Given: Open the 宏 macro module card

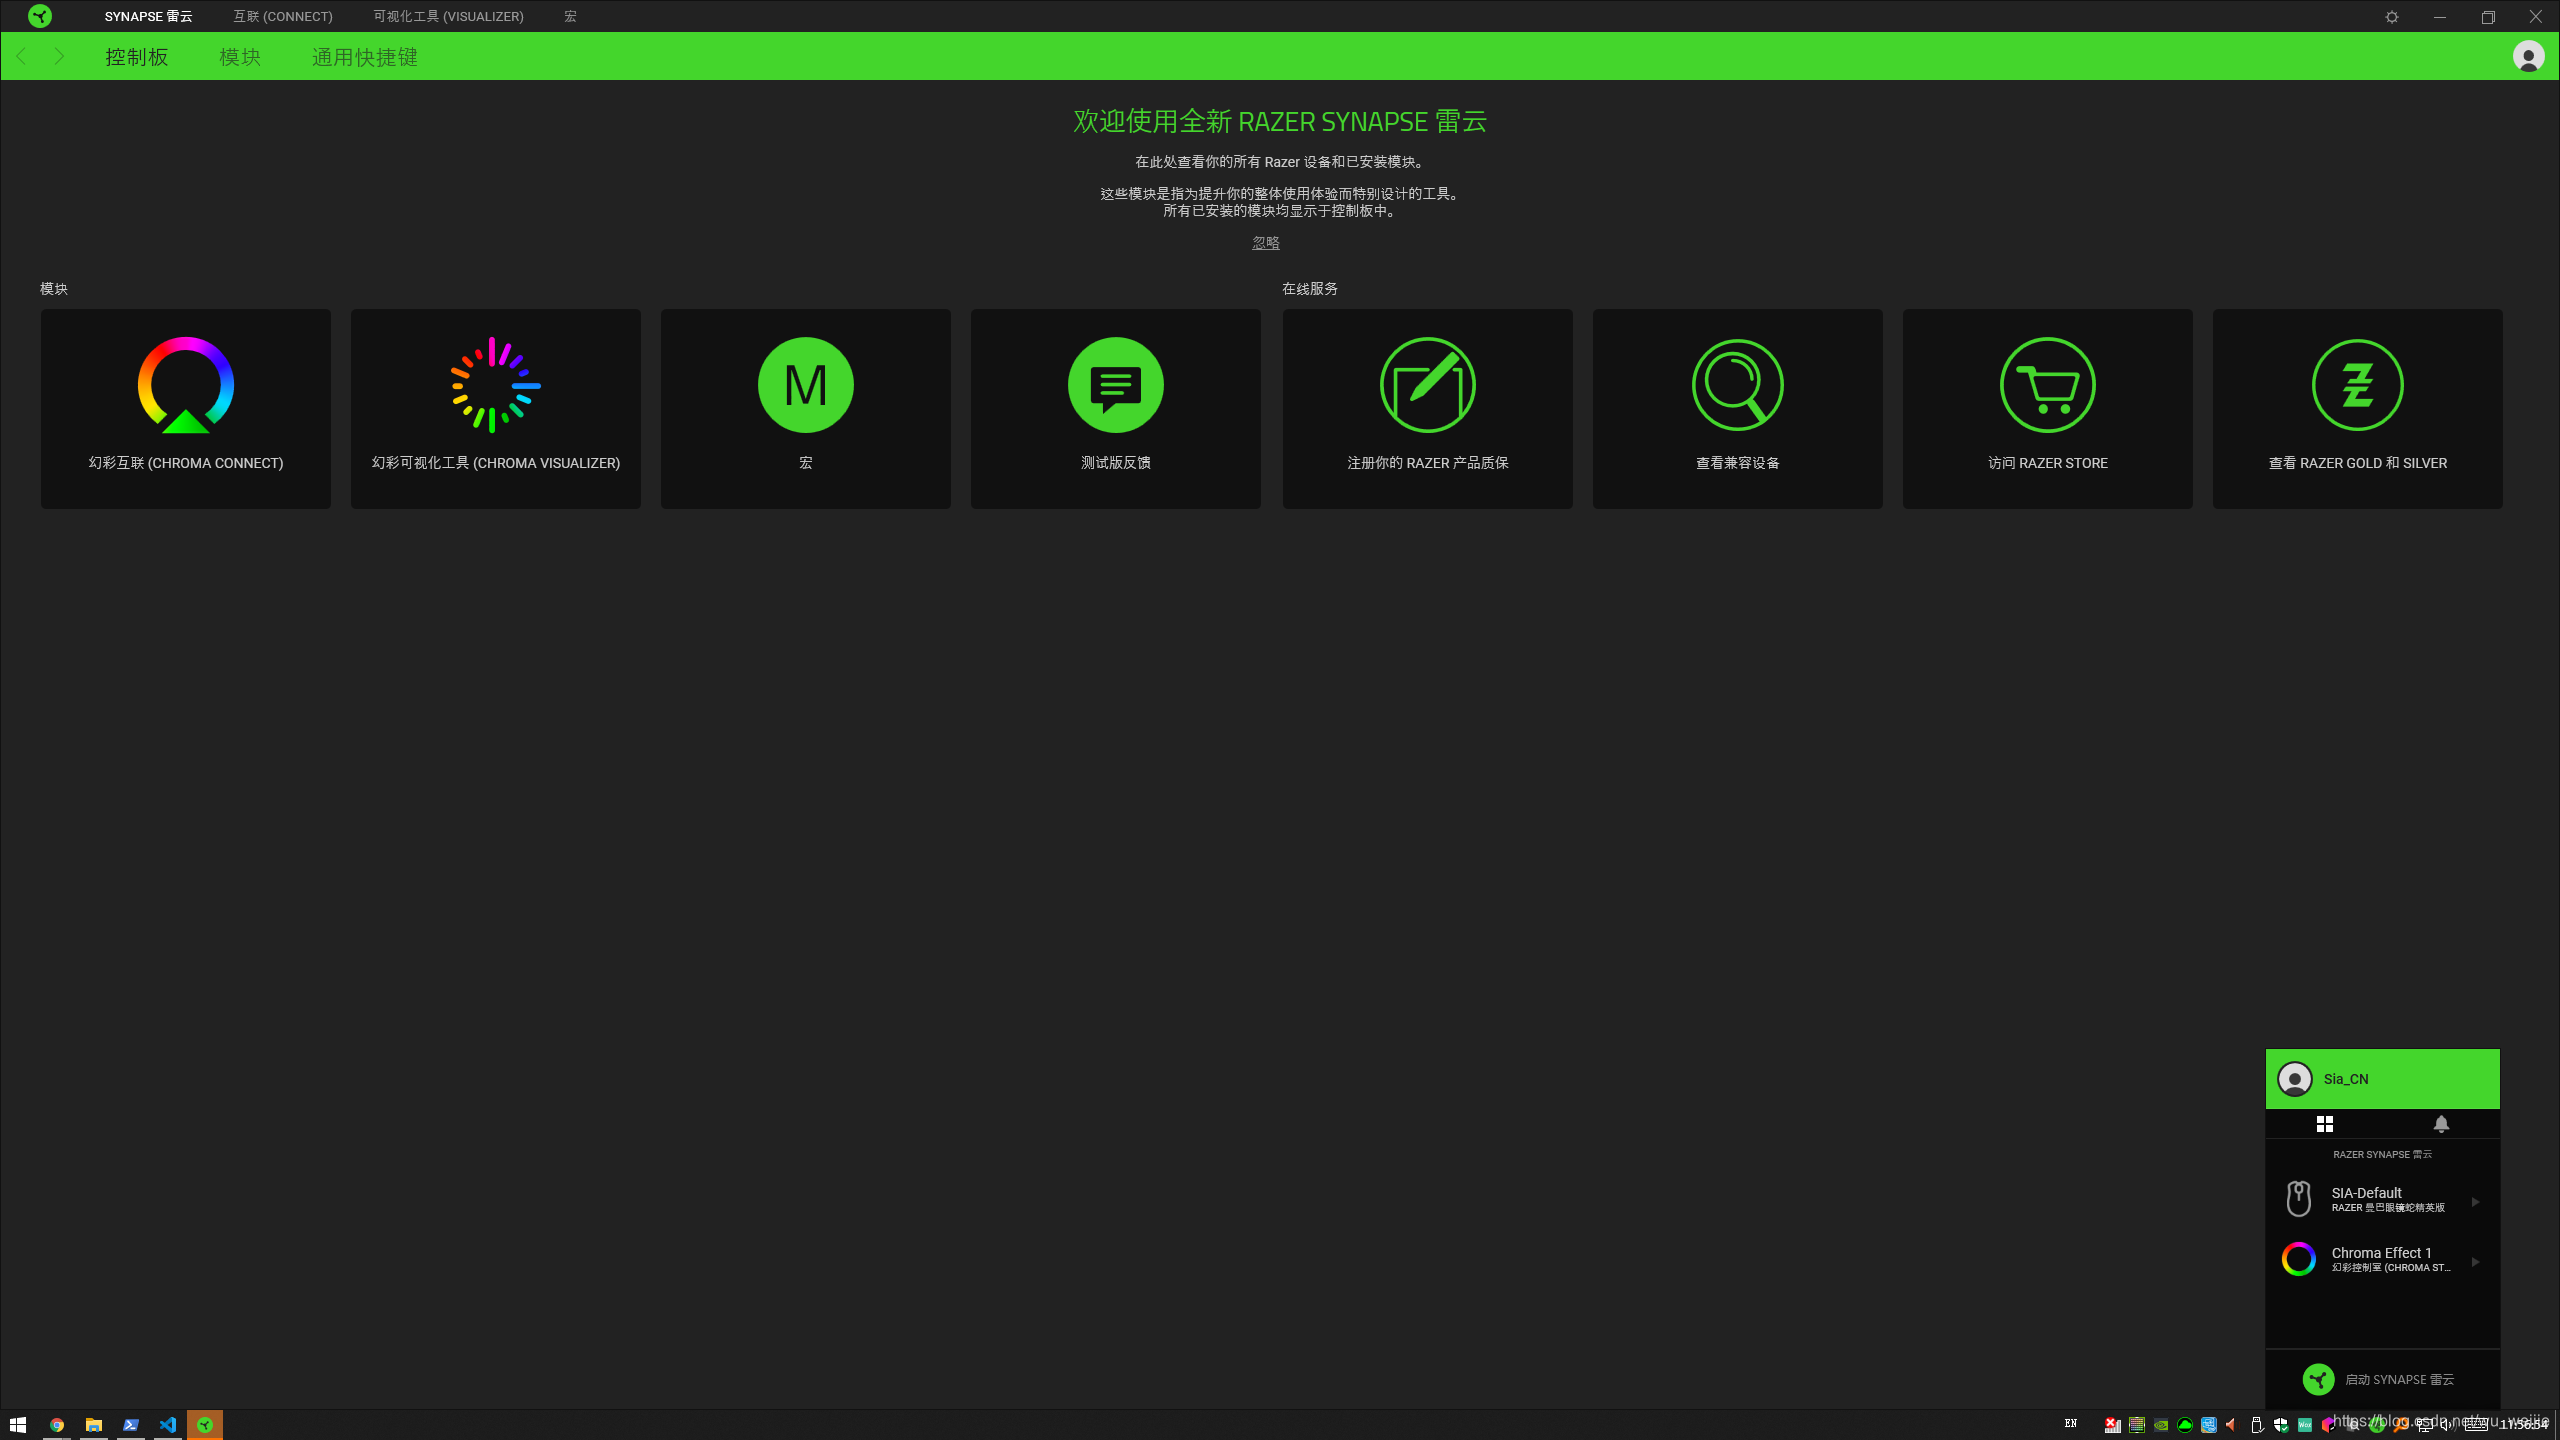Looking at the screenshot, I should coord(806,408).
